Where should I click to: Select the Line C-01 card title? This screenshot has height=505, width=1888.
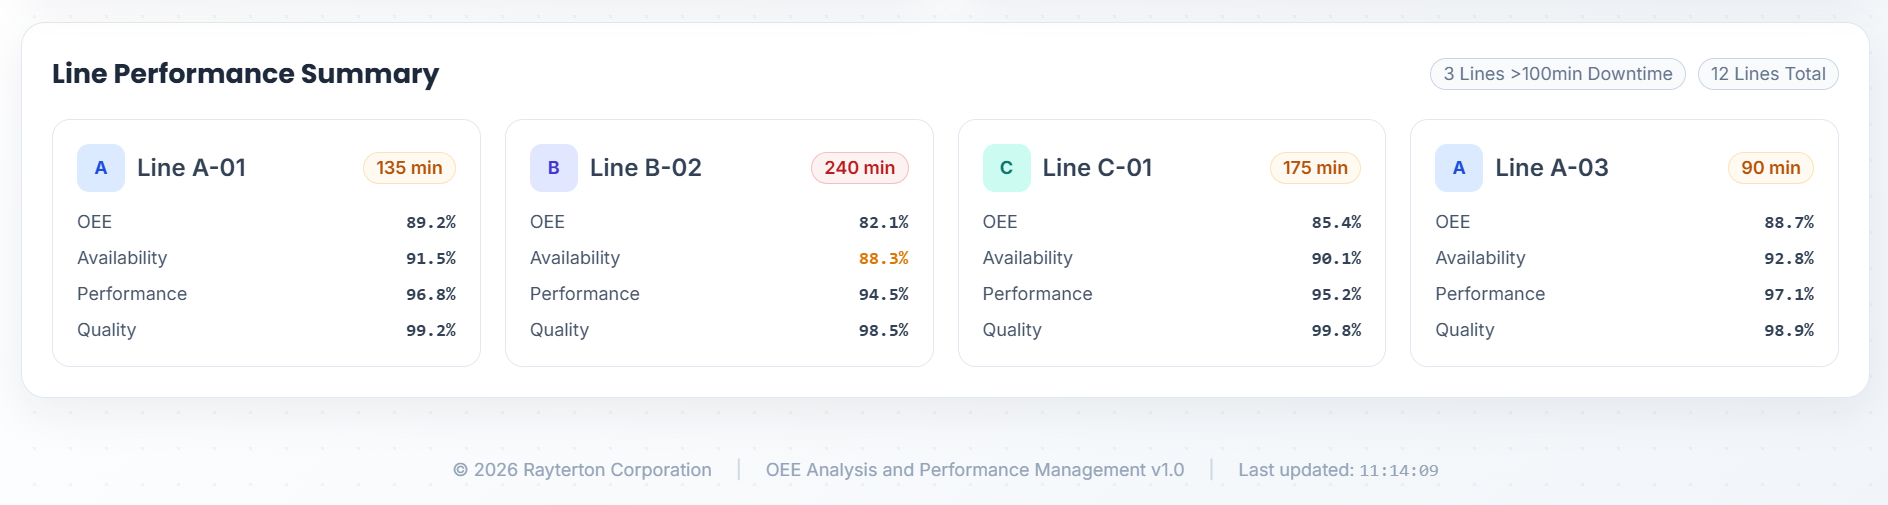pos(1097,168)
